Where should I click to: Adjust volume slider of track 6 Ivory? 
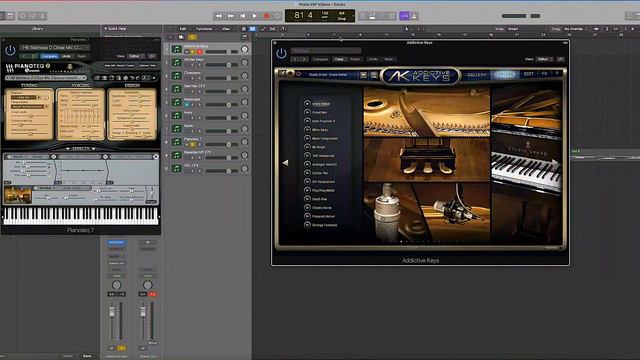[x=221, y=118]
